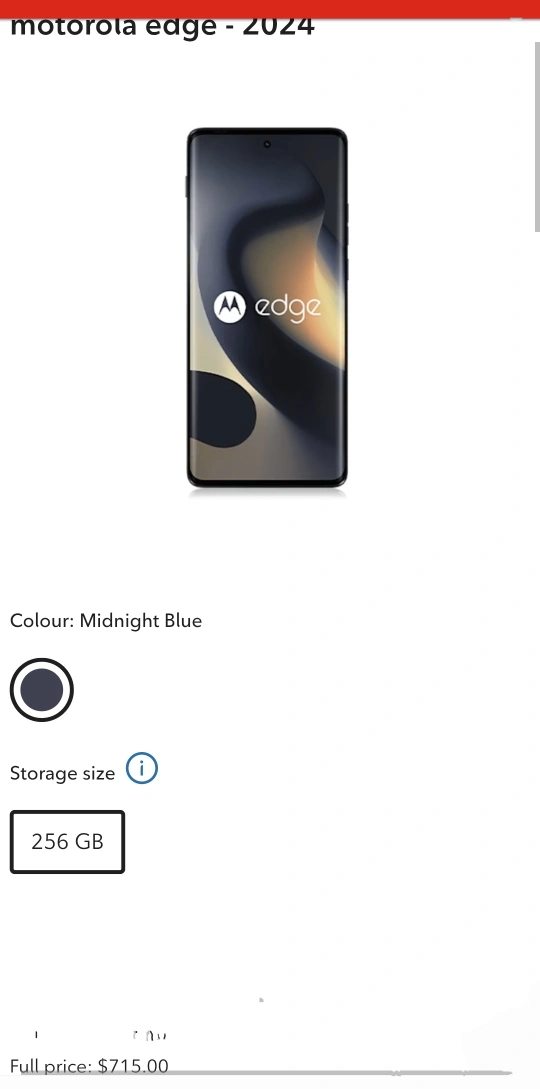The height and width of the screenshot is (1089, 540).
Task: Click the reflection below the phone image
Action: coord(267,493)
